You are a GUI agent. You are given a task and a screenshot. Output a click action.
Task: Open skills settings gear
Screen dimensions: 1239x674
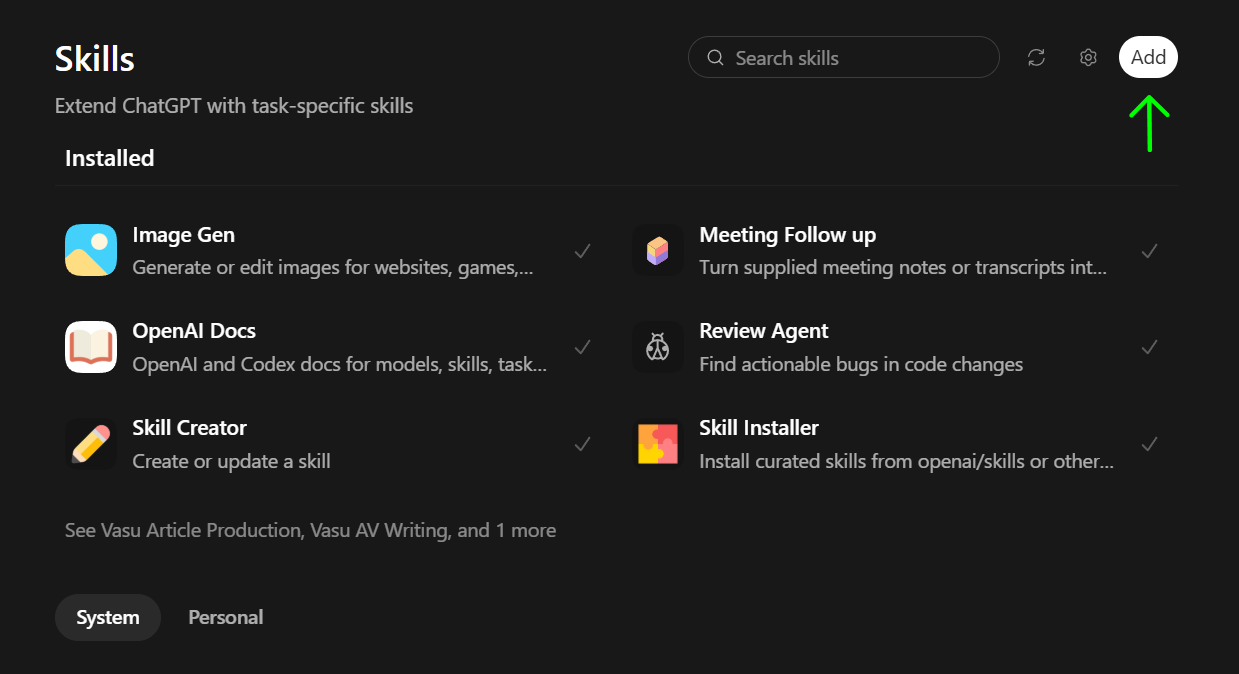tap(1088, 58)
